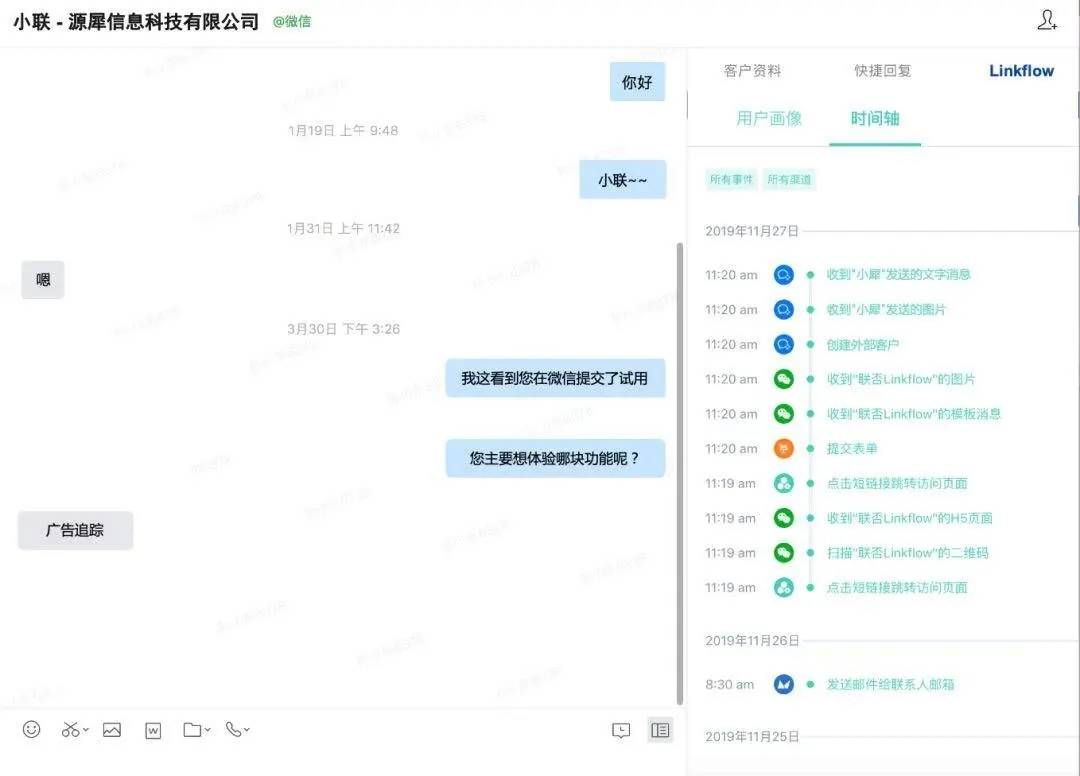Click the W document icon in toolbar
The width and height of the screenshot is (1080, 776).
pos(153,731)
